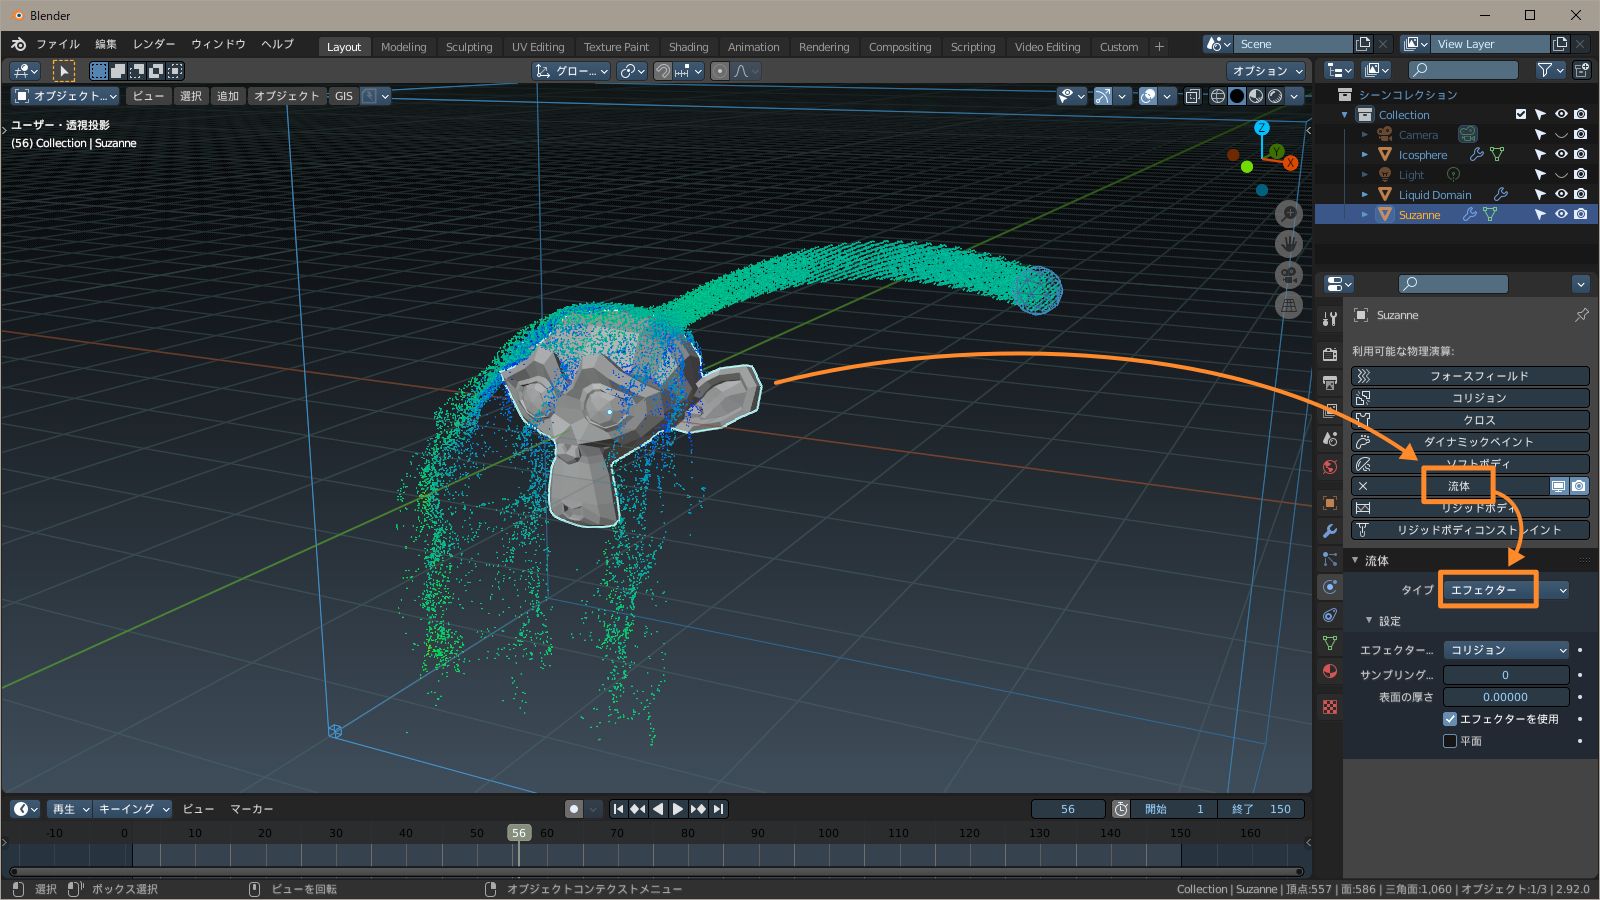
Task: Open the Tool properties tab icon
Action: tap(1329, 319)
